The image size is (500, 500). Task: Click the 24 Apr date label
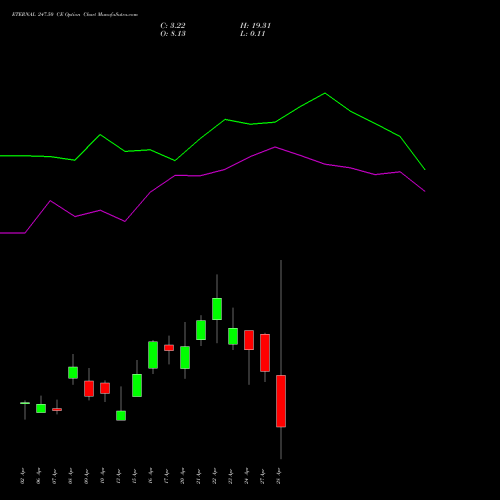coord(247,476)
